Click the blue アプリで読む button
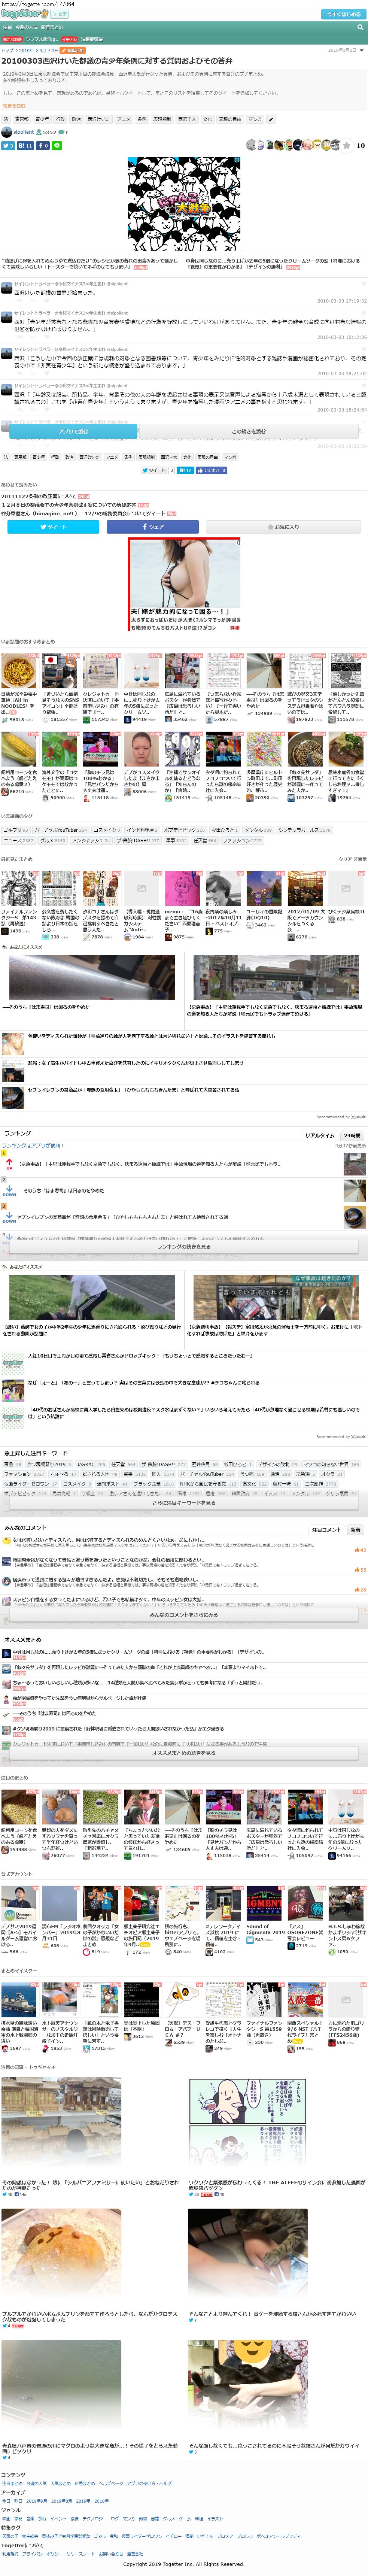368x2576 pixels. click(x=73, y=431)
